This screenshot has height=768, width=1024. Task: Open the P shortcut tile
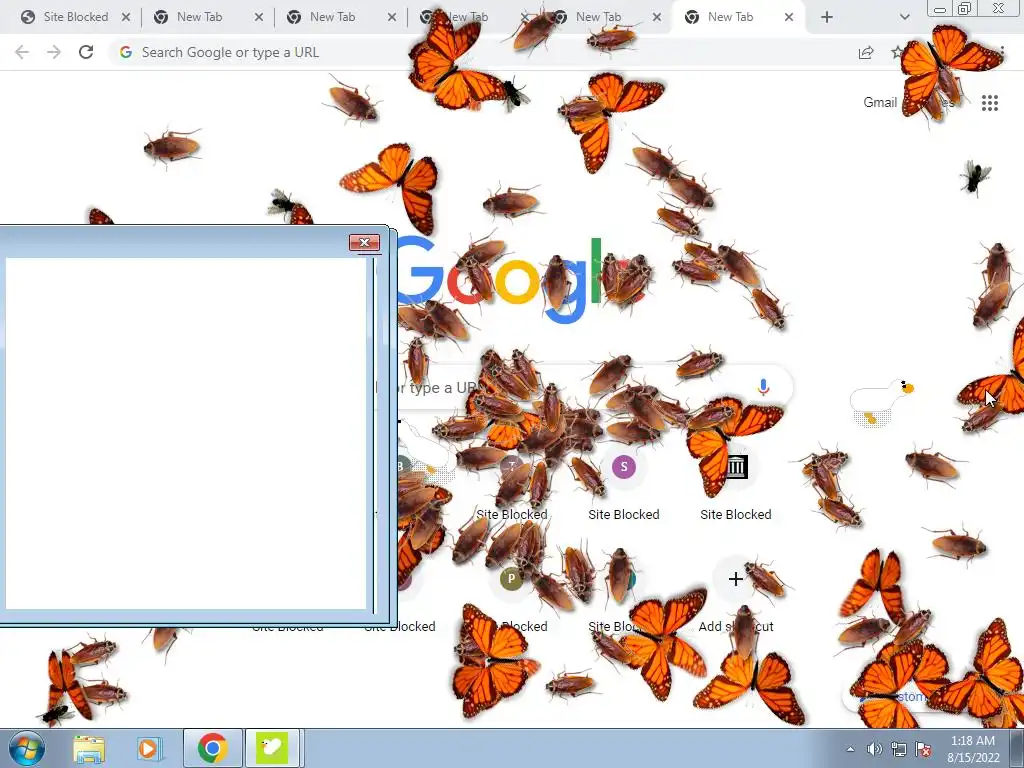click(511, 596)
